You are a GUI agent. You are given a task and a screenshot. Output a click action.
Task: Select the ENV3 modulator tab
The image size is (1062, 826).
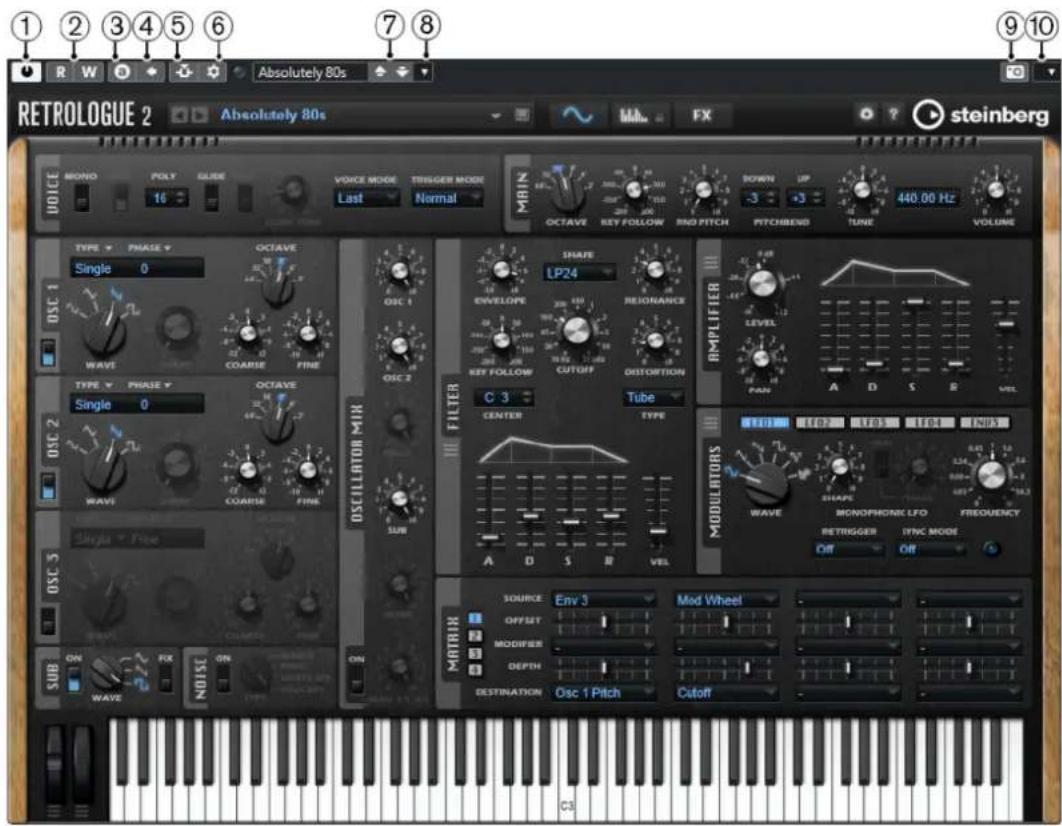984,422
